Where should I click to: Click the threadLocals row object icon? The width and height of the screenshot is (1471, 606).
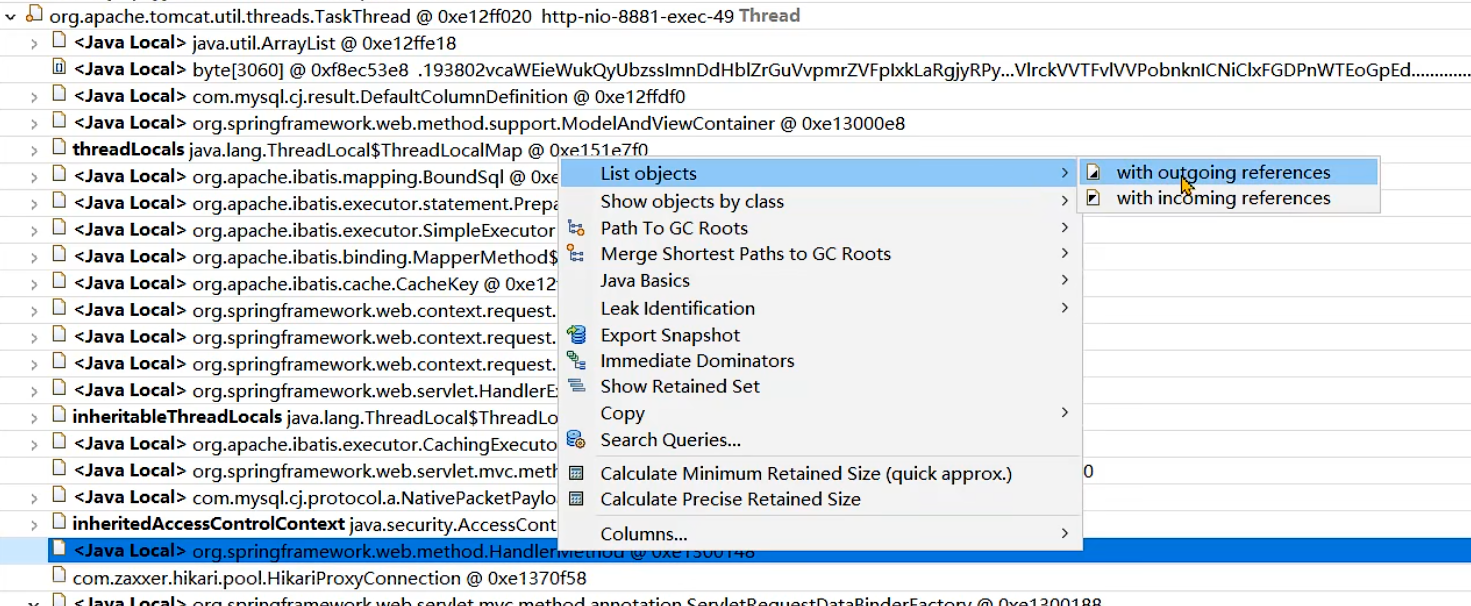(59, 149)
